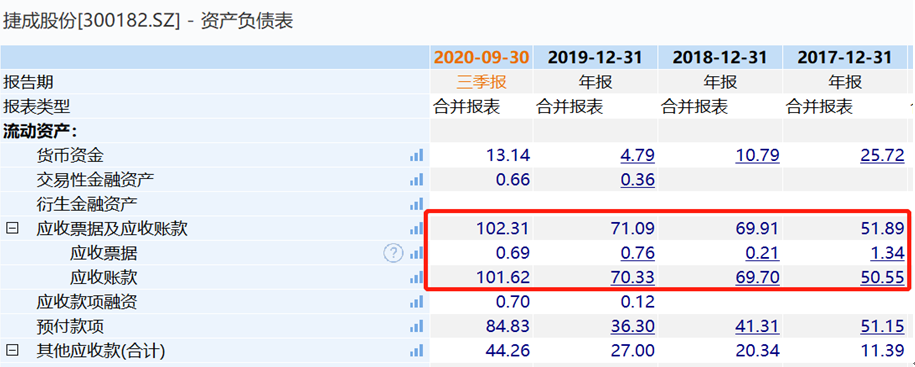
Task: Click the question mark help icon beside 应收票据
Action: (x=393, y=253)
